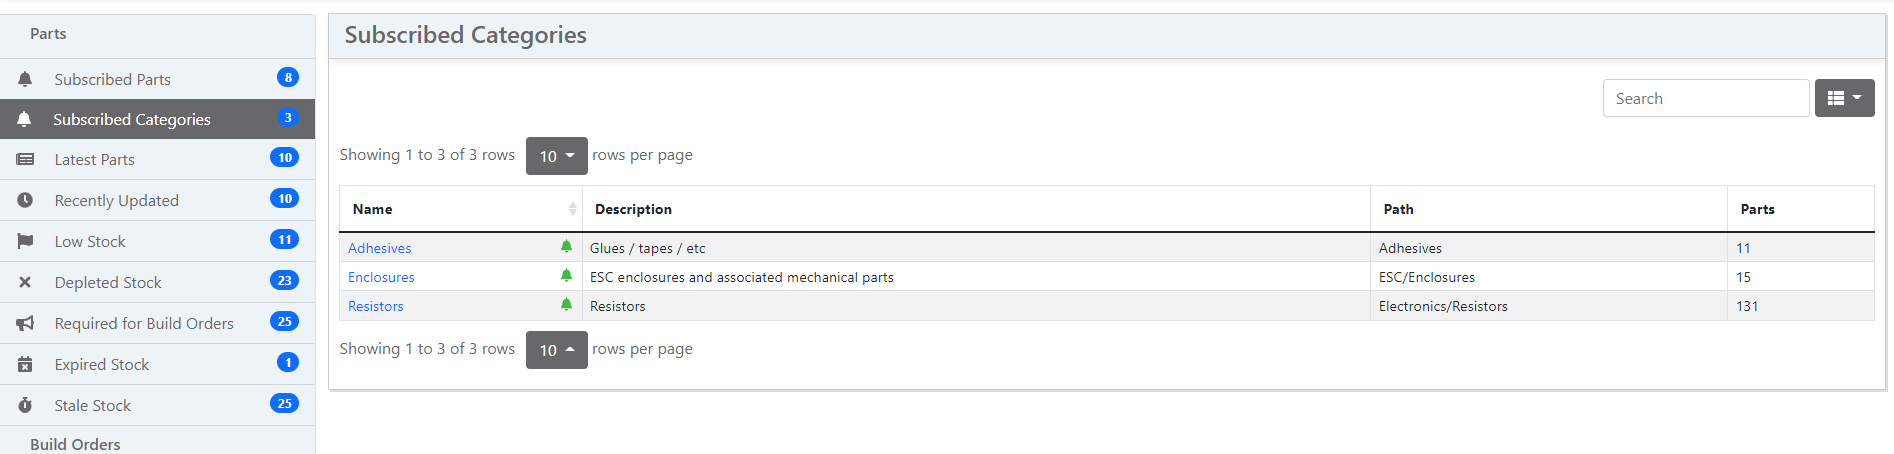Open the Low Stock sidebar item
Screen dimensions: 1894x454
tap(90, 241)
